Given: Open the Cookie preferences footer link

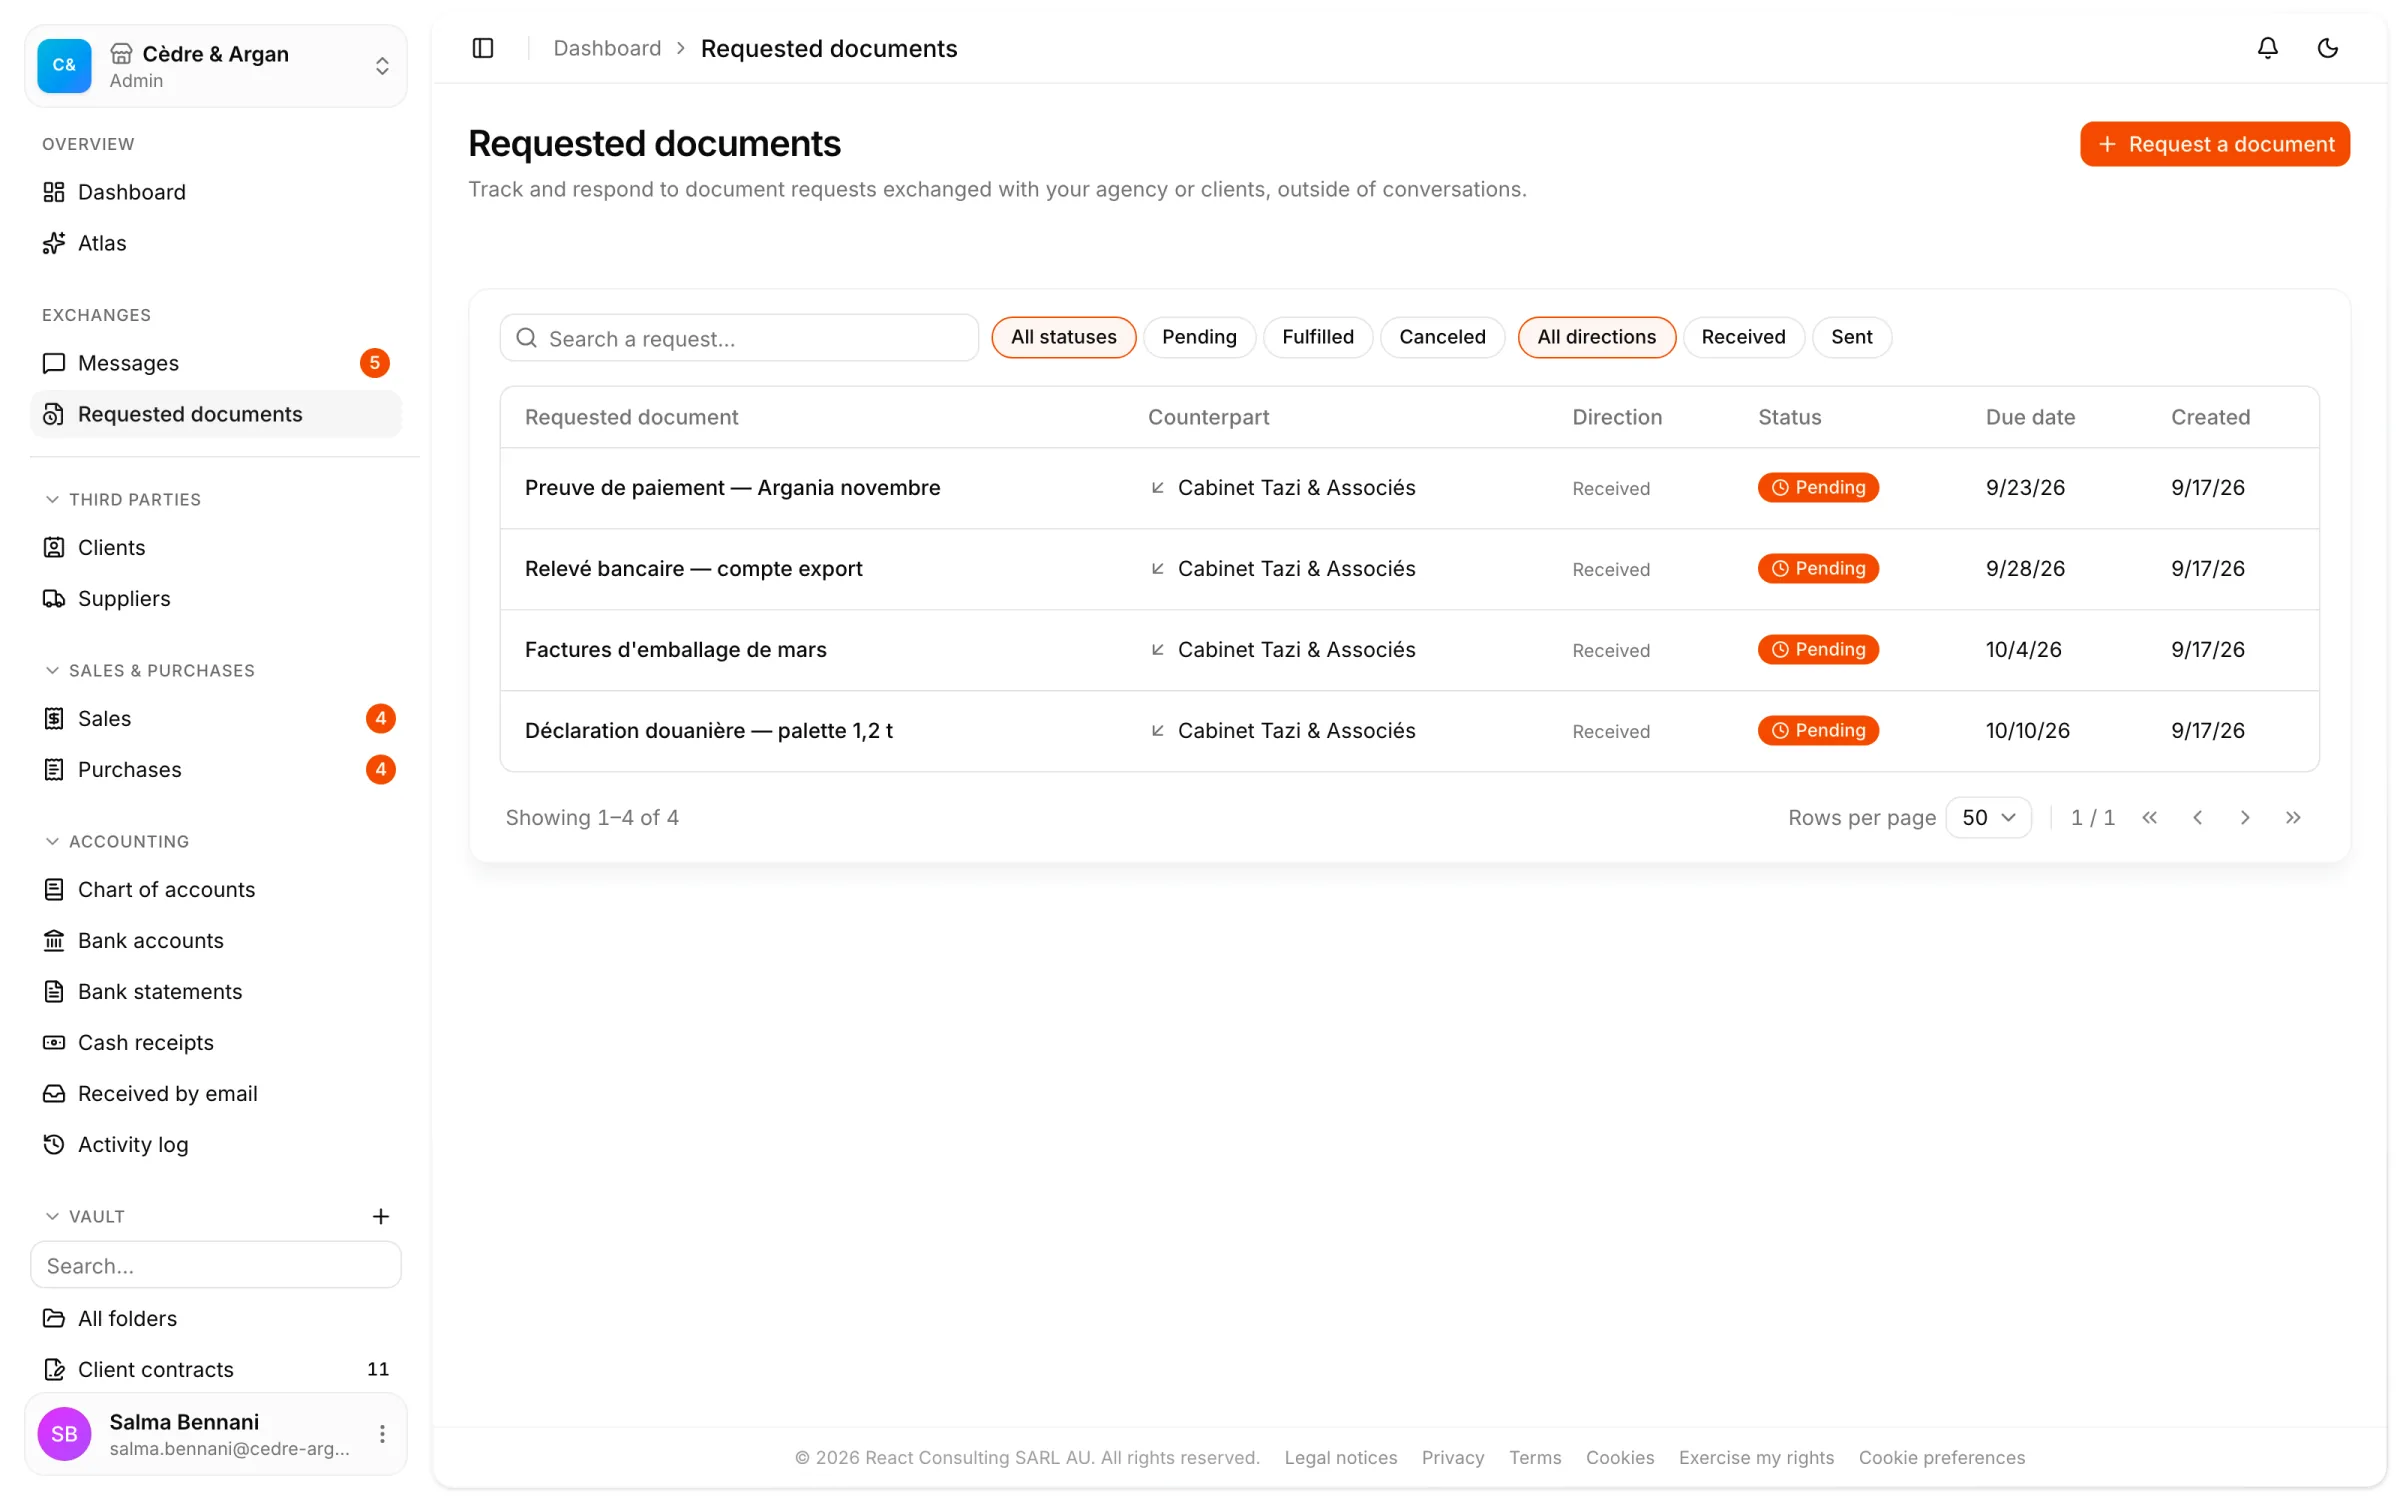Looking at the screenshot, I should click(x=1941, y=1457).
